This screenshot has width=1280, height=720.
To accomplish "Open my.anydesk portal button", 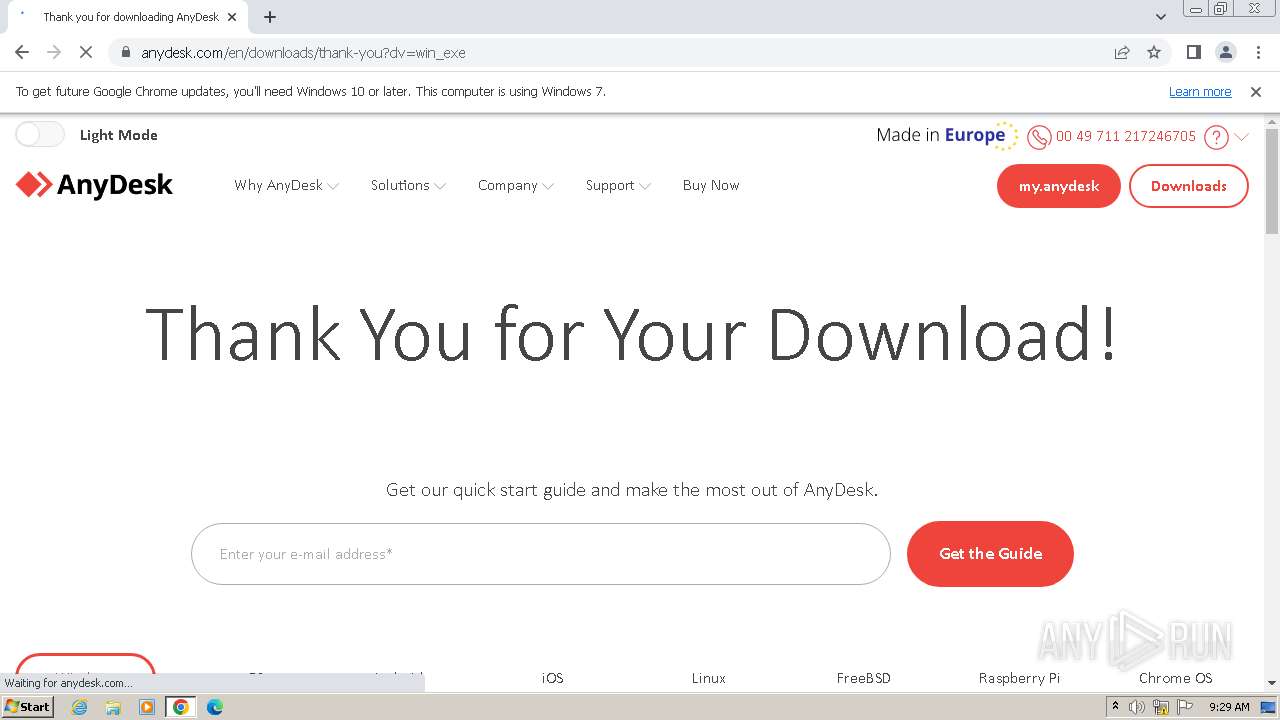I will [1059, 186].
